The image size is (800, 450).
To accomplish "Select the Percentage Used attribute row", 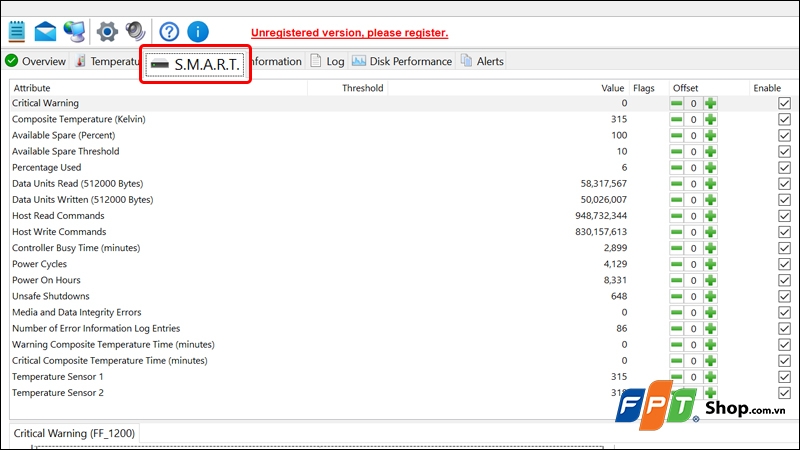I will (403, 168).
